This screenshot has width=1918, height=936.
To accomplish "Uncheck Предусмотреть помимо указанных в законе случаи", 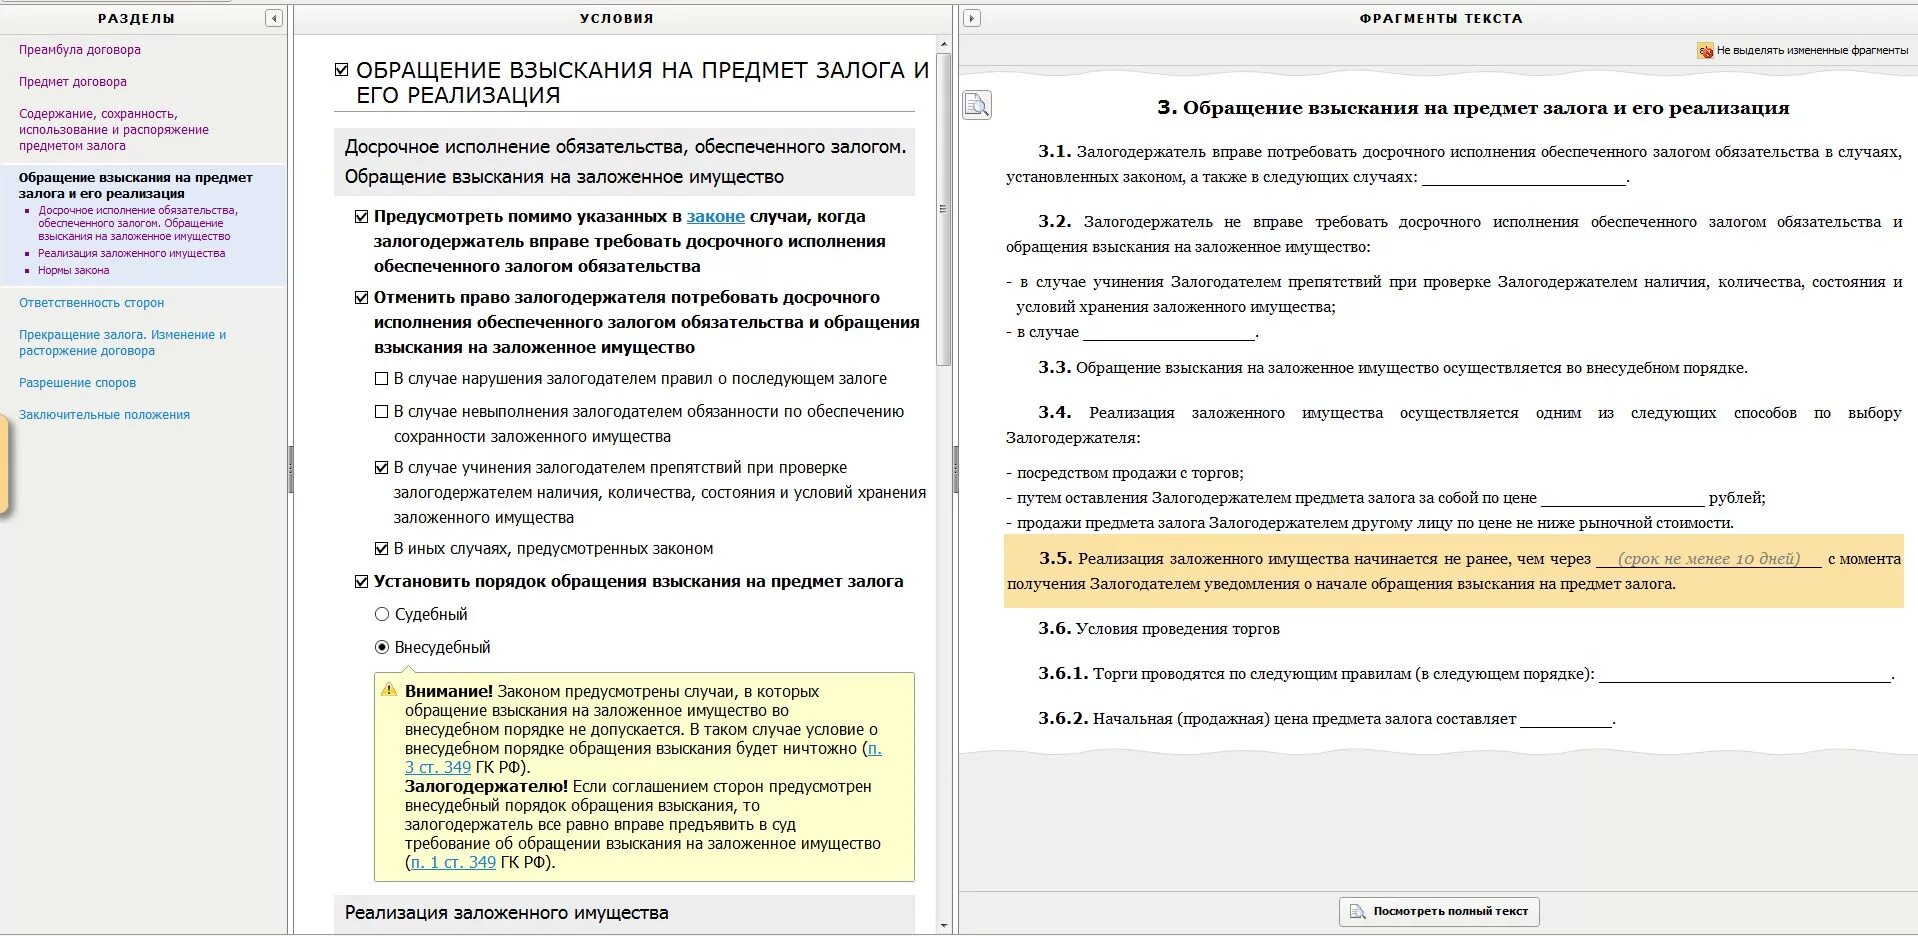I will tap(361, 217).
